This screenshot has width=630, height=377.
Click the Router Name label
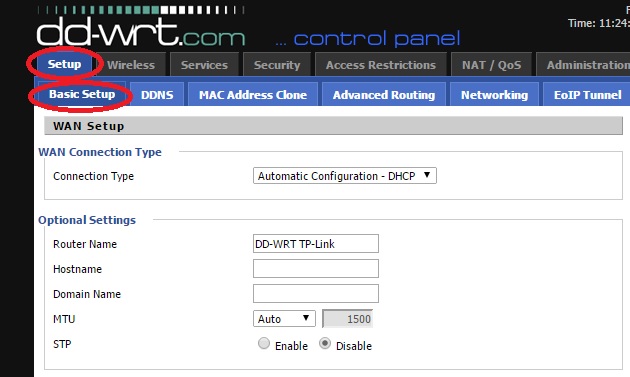[85, 244]
